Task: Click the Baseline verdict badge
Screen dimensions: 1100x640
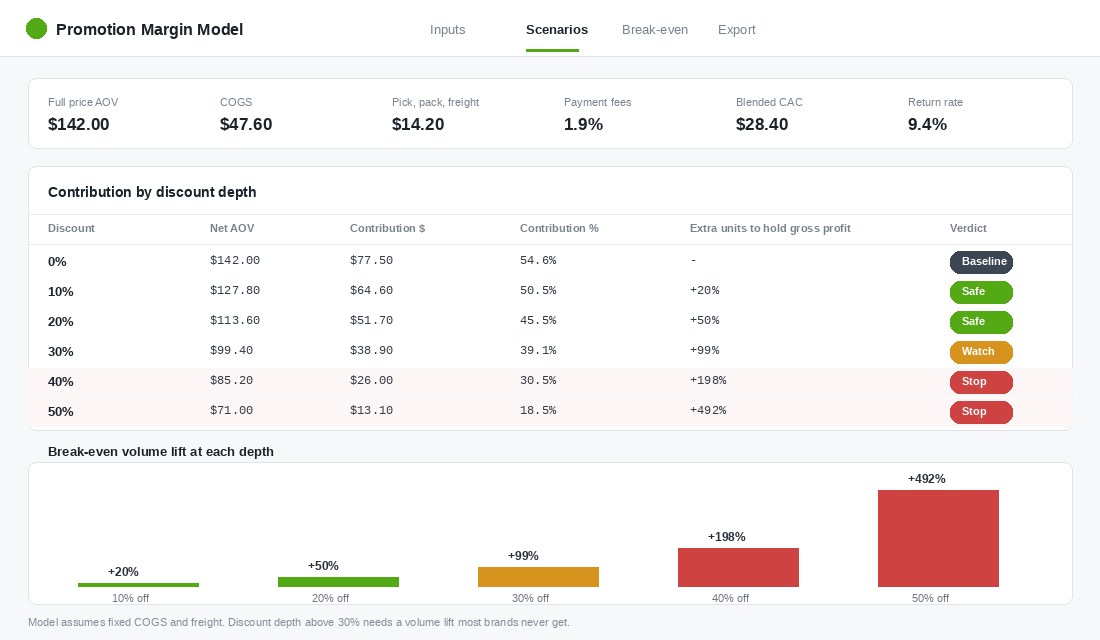Action: click(981, 262)
